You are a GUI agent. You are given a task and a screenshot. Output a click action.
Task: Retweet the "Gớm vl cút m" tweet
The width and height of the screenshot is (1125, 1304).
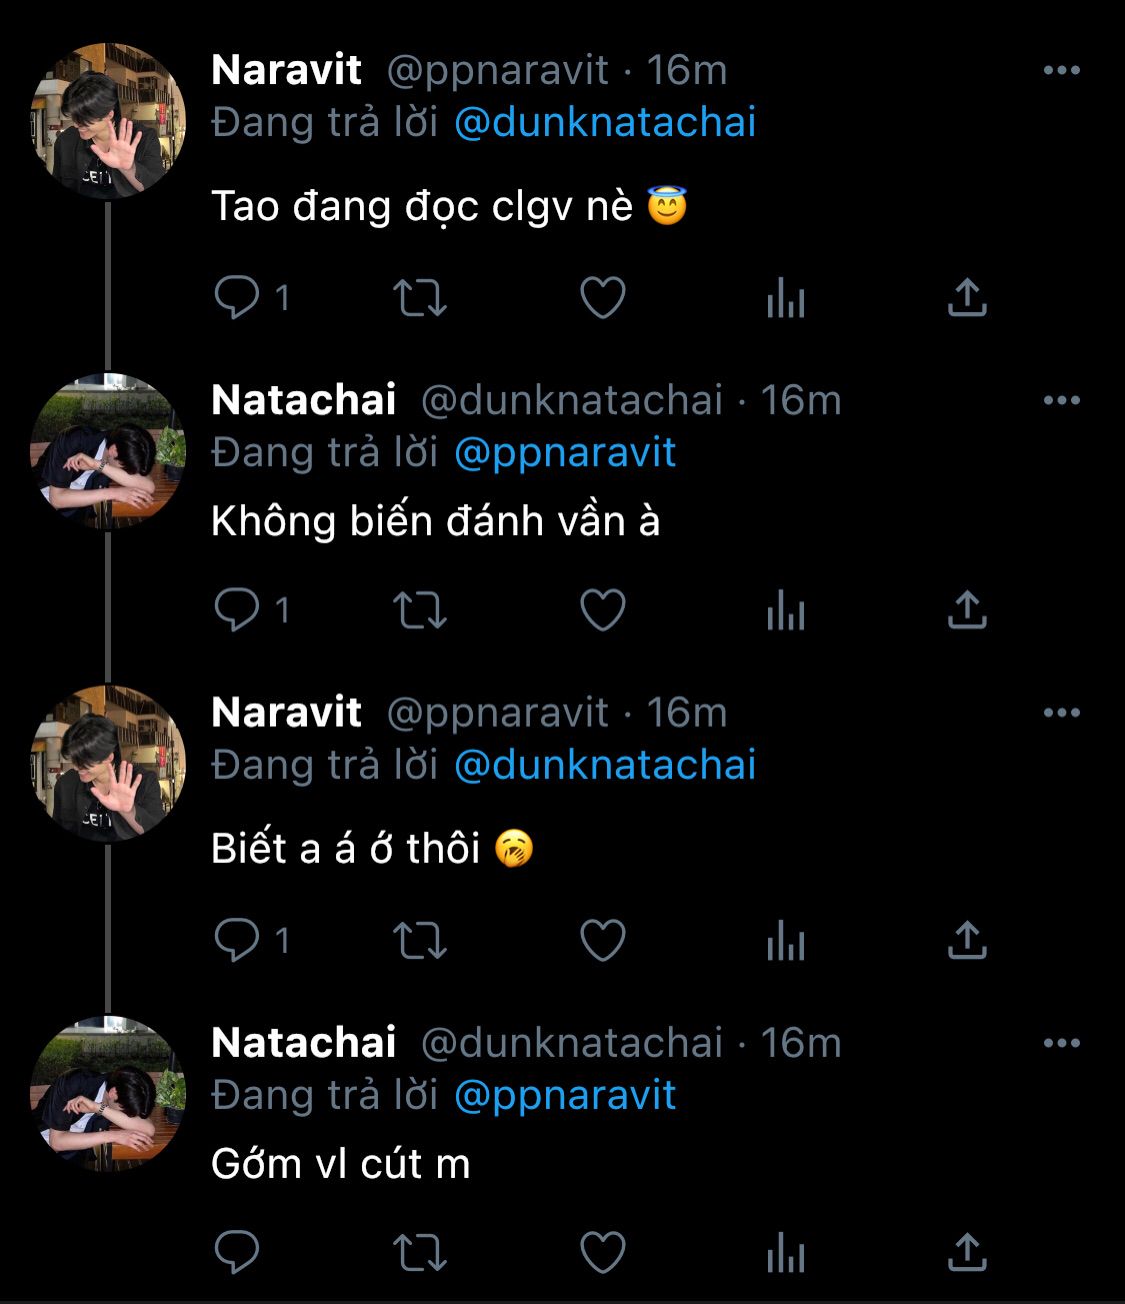[x=419, y=1252]
